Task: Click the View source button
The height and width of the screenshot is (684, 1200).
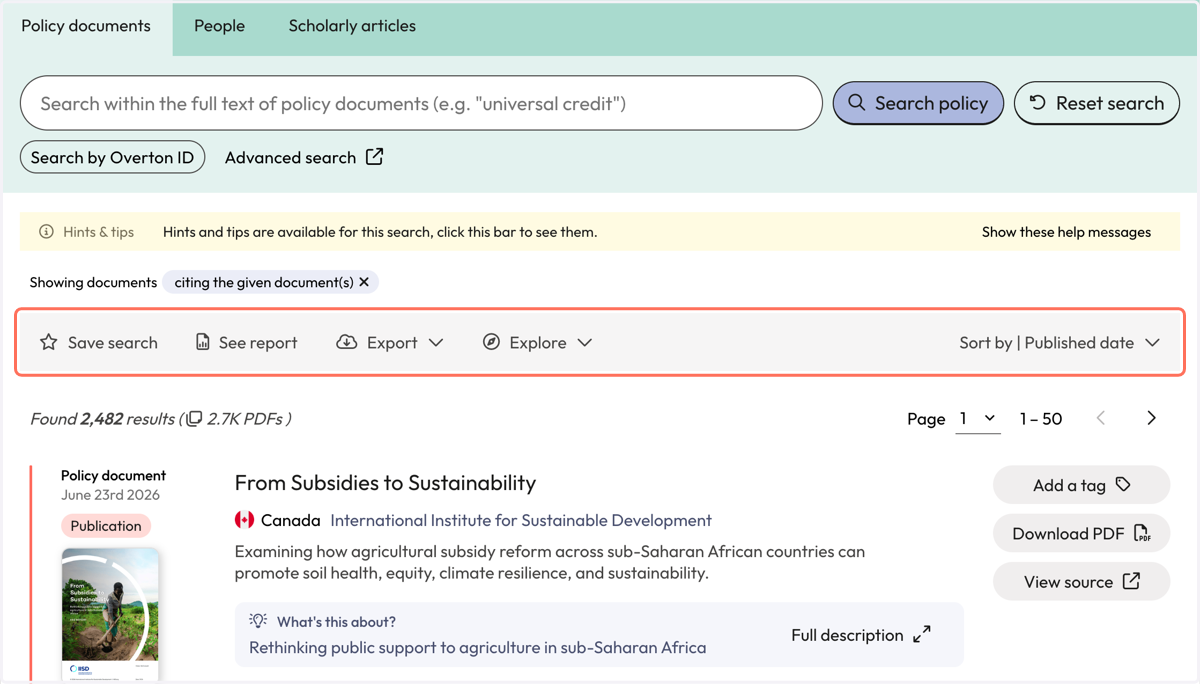Action: coord(1081,581)
